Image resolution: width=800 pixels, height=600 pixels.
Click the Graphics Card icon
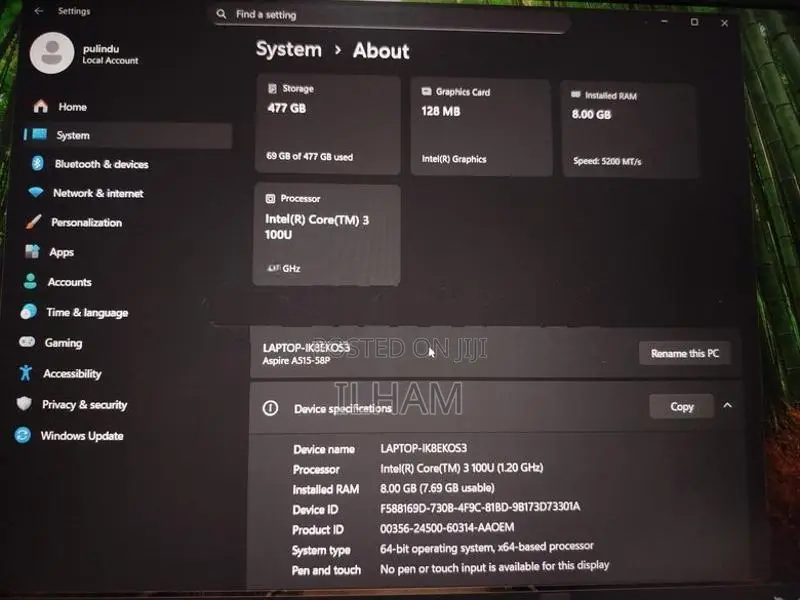coord(426,91)
